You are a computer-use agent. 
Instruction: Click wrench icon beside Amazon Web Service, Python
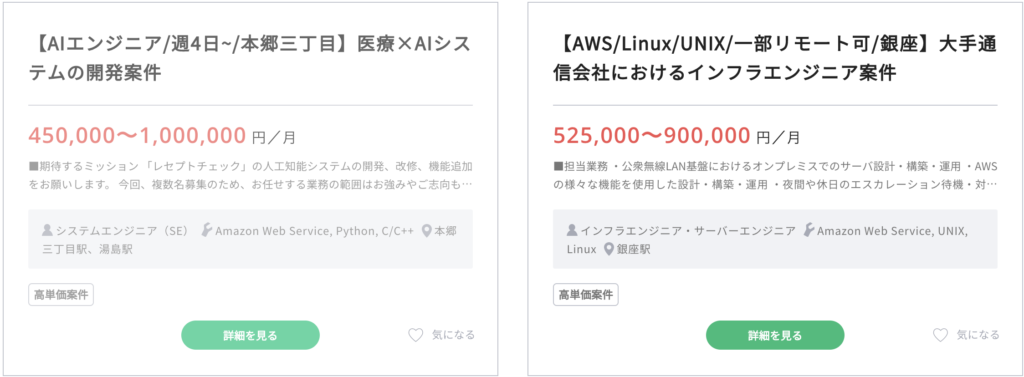point(207,231)
